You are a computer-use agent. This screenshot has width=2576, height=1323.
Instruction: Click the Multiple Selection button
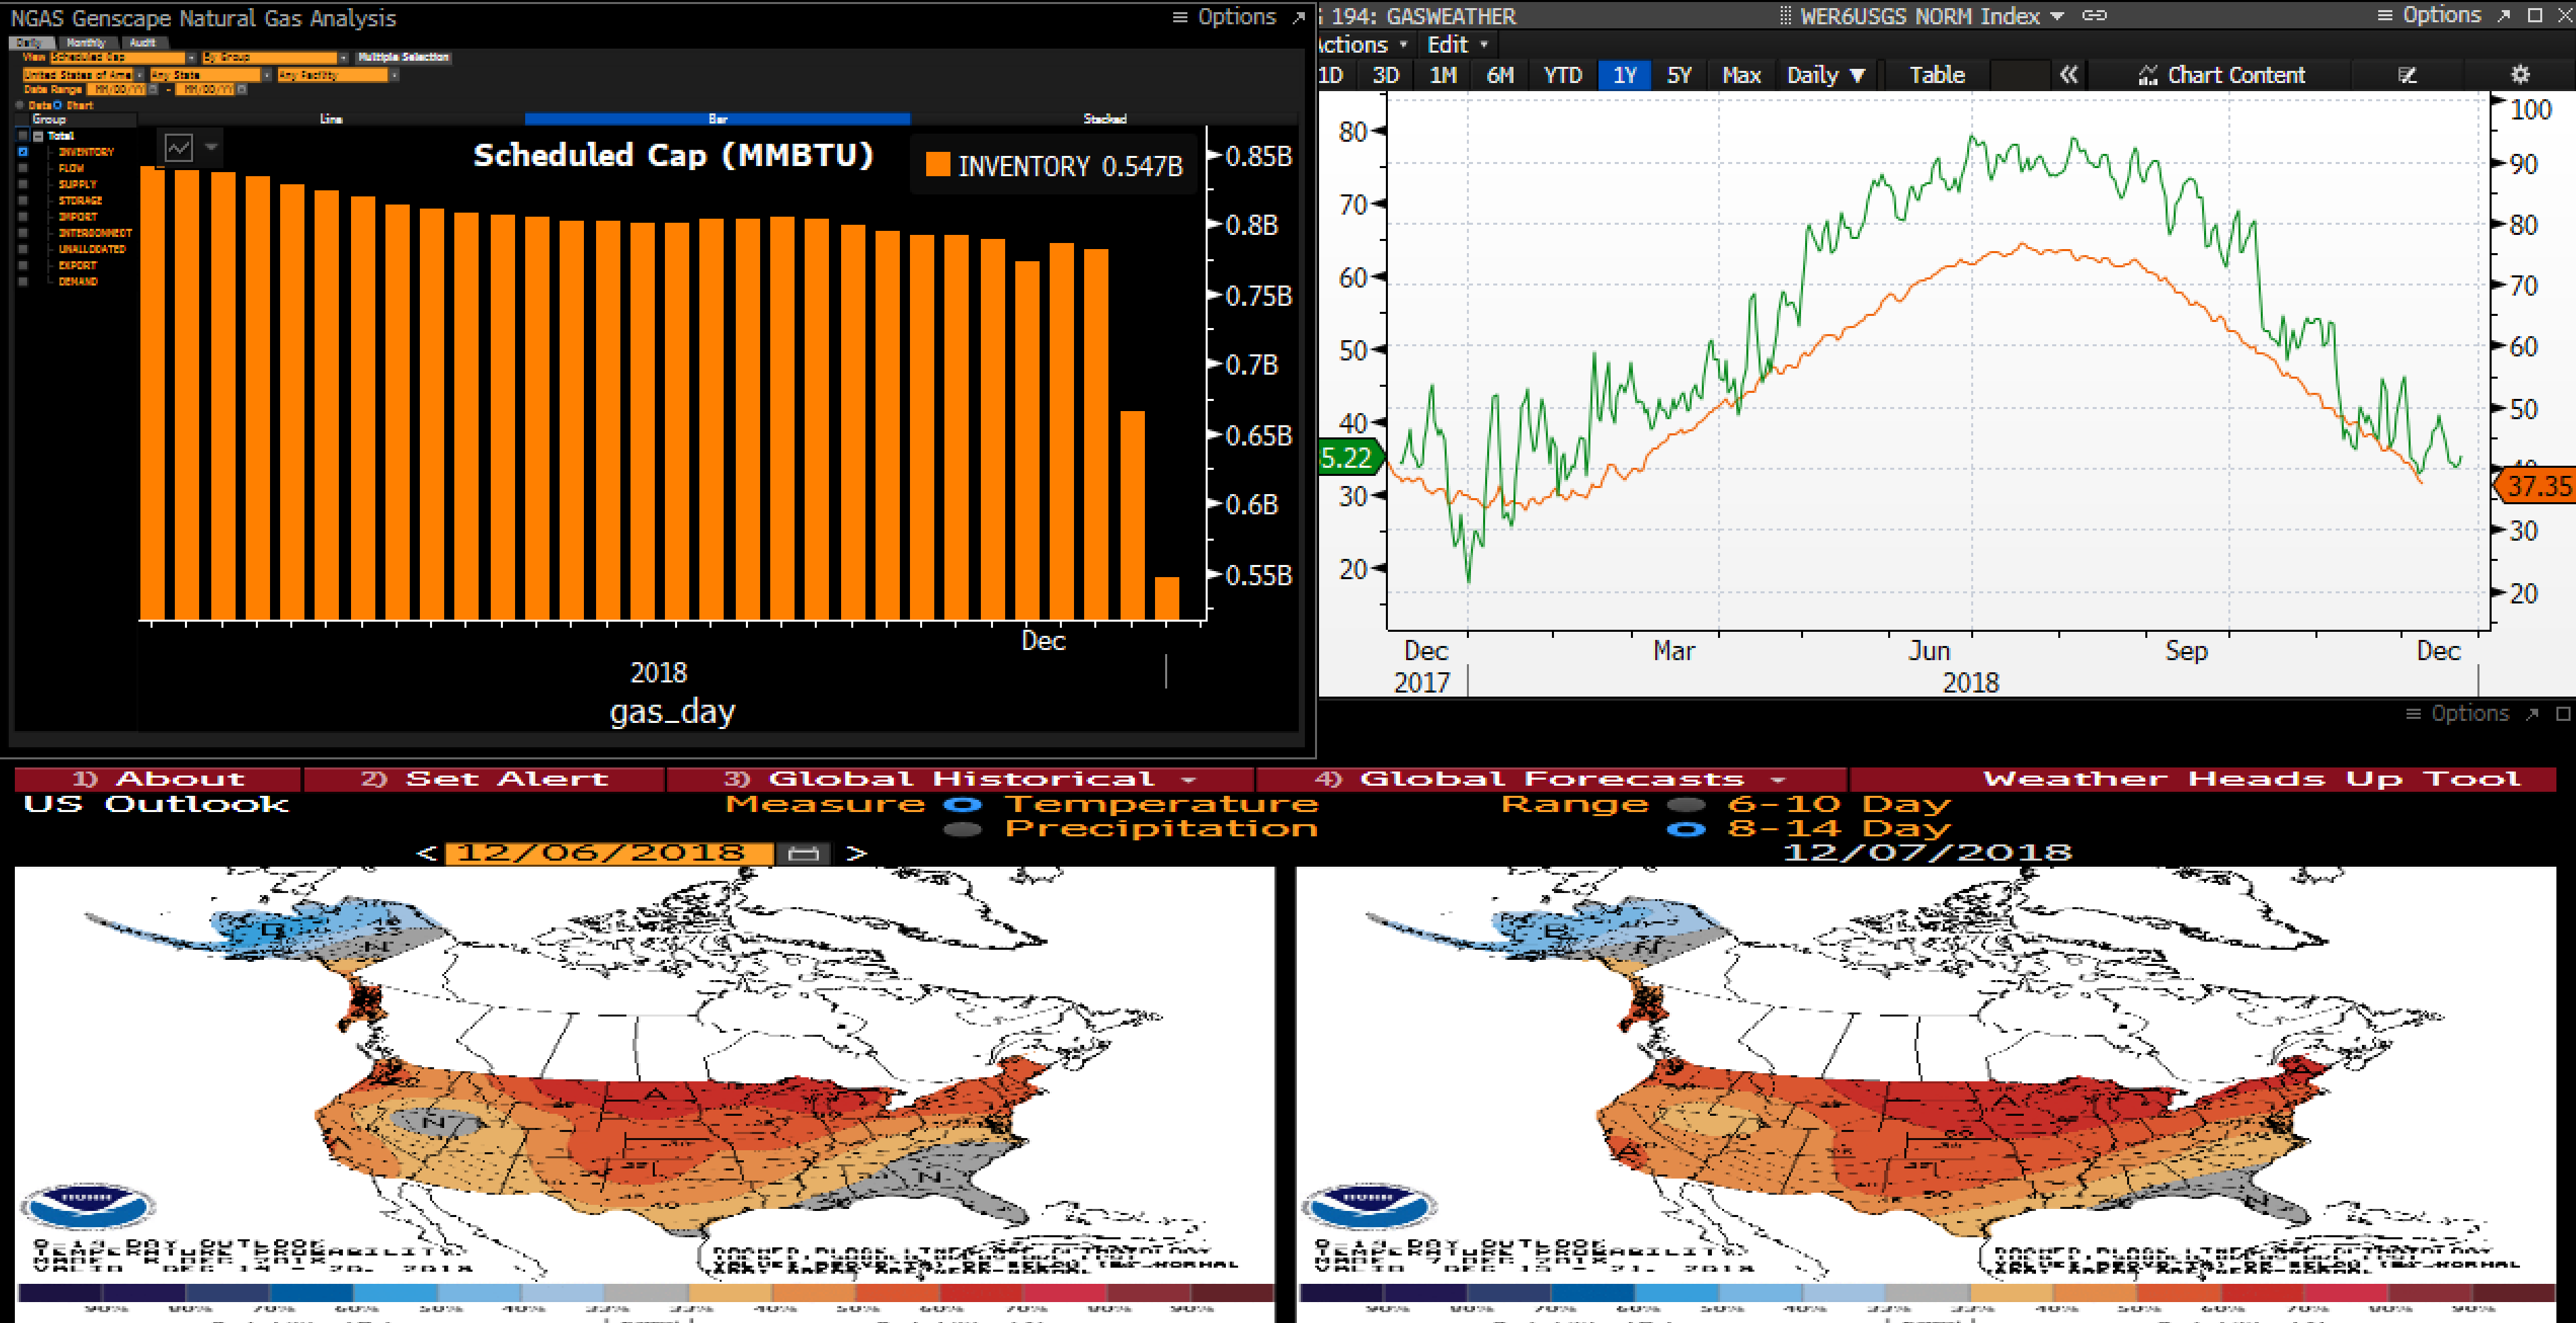[404, 57]
